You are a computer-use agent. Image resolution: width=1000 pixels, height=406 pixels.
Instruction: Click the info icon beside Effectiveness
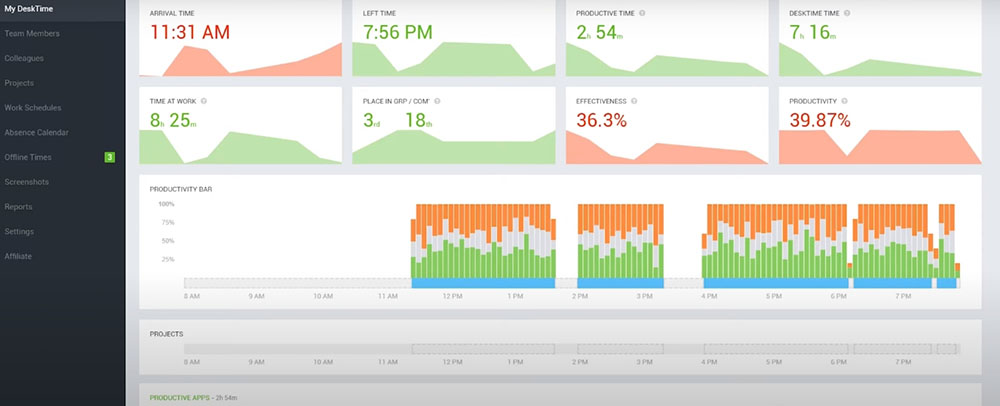pyautogui.click(x=635, y=101)
